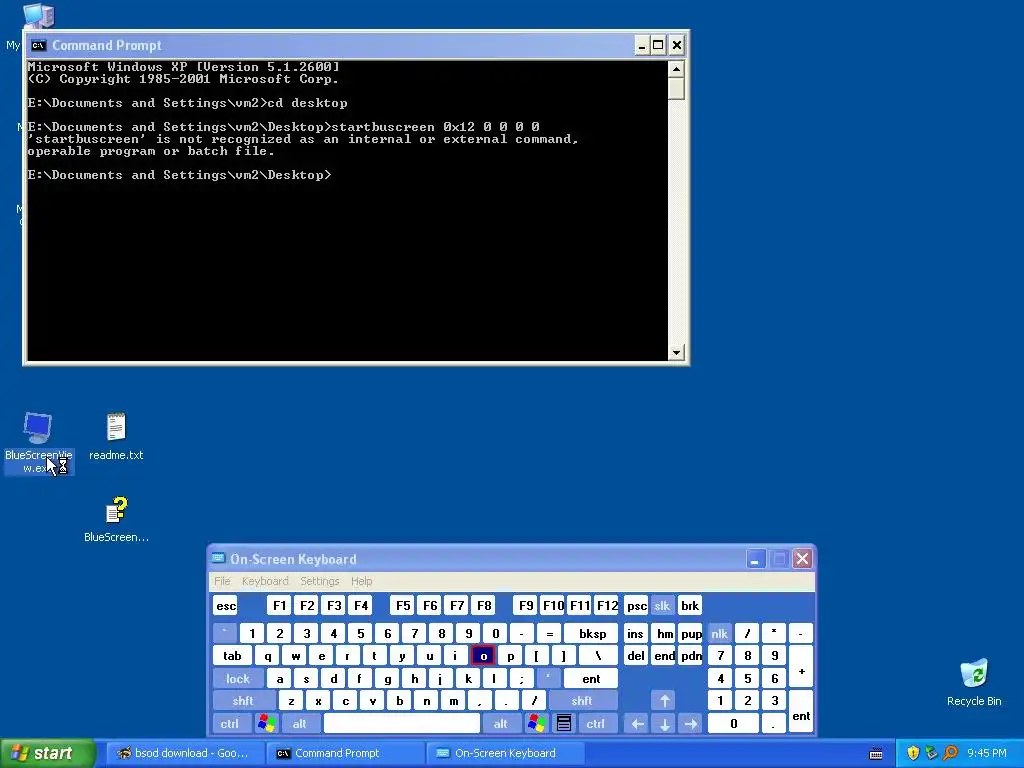Open My Computer icon at top-left
The width and height of the screenshot is (1024, 768).
tap(38, 15)
